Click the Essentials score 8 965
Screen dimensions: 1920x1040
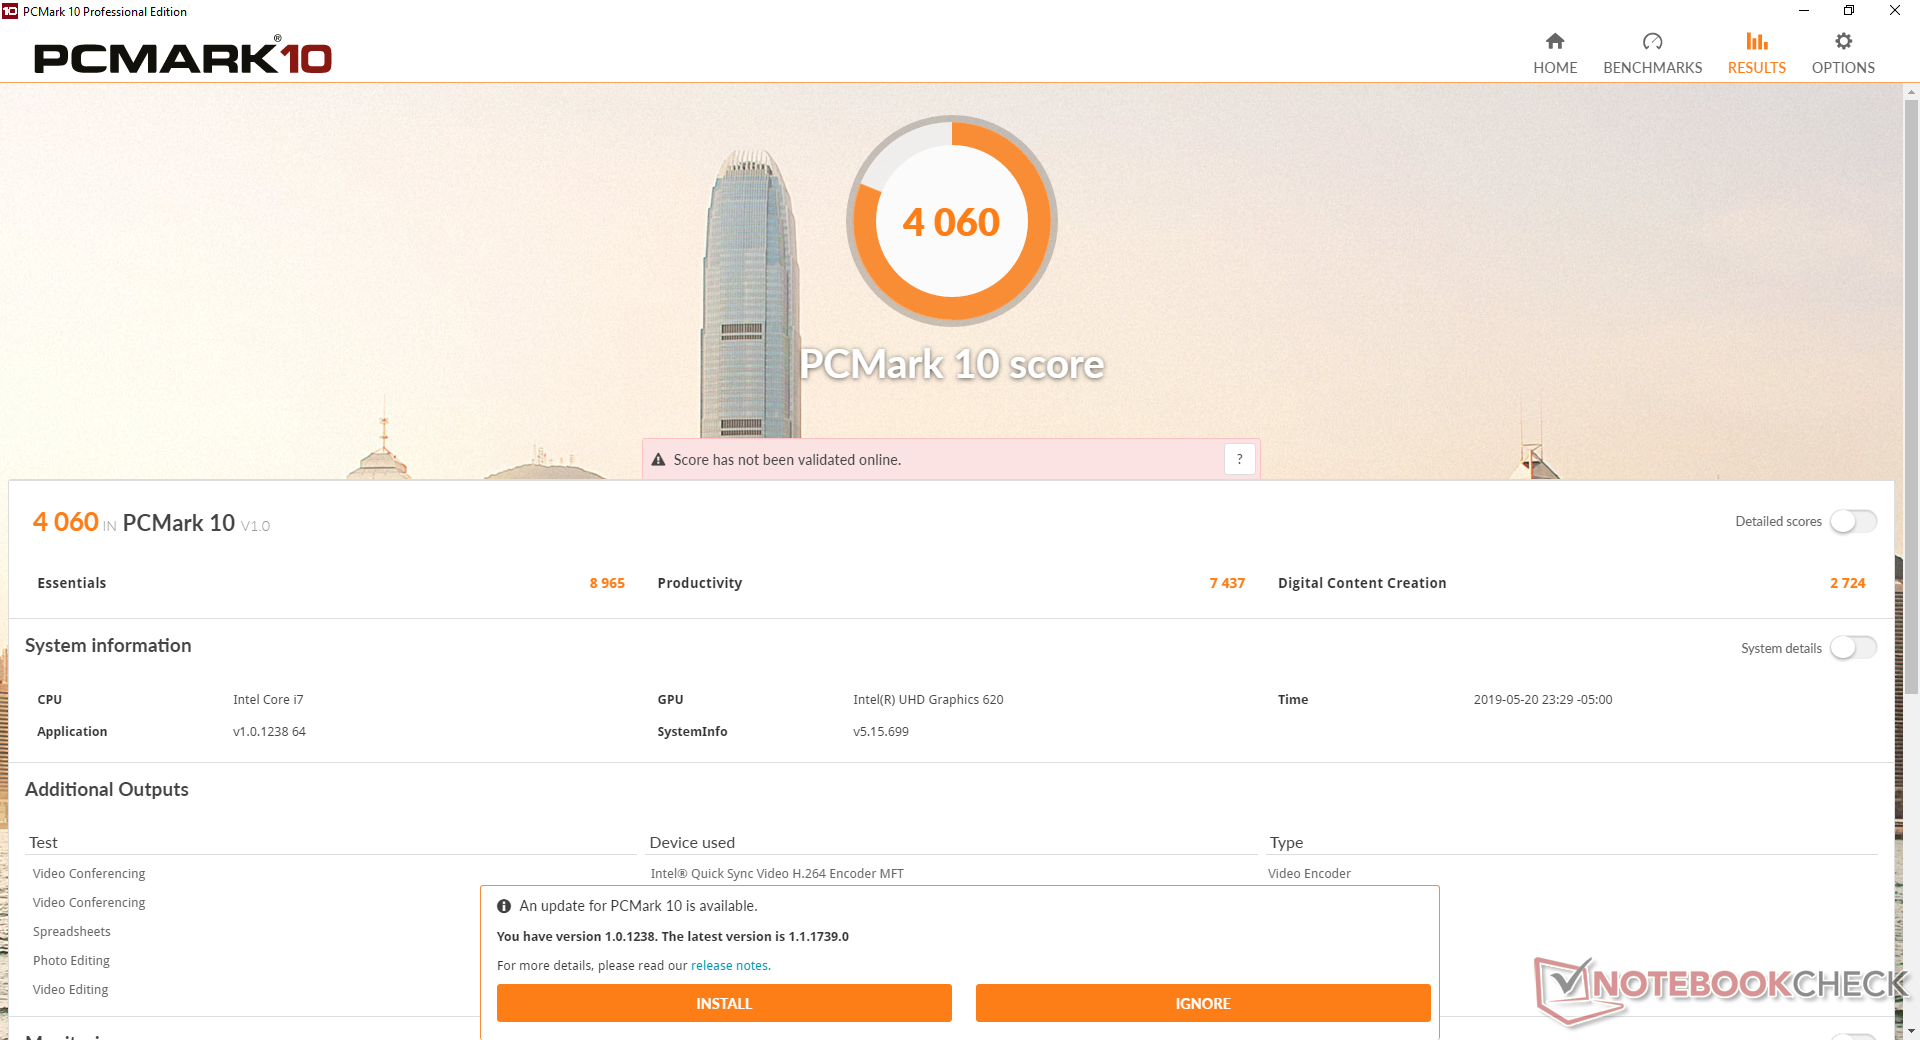(x=607, y=583)
